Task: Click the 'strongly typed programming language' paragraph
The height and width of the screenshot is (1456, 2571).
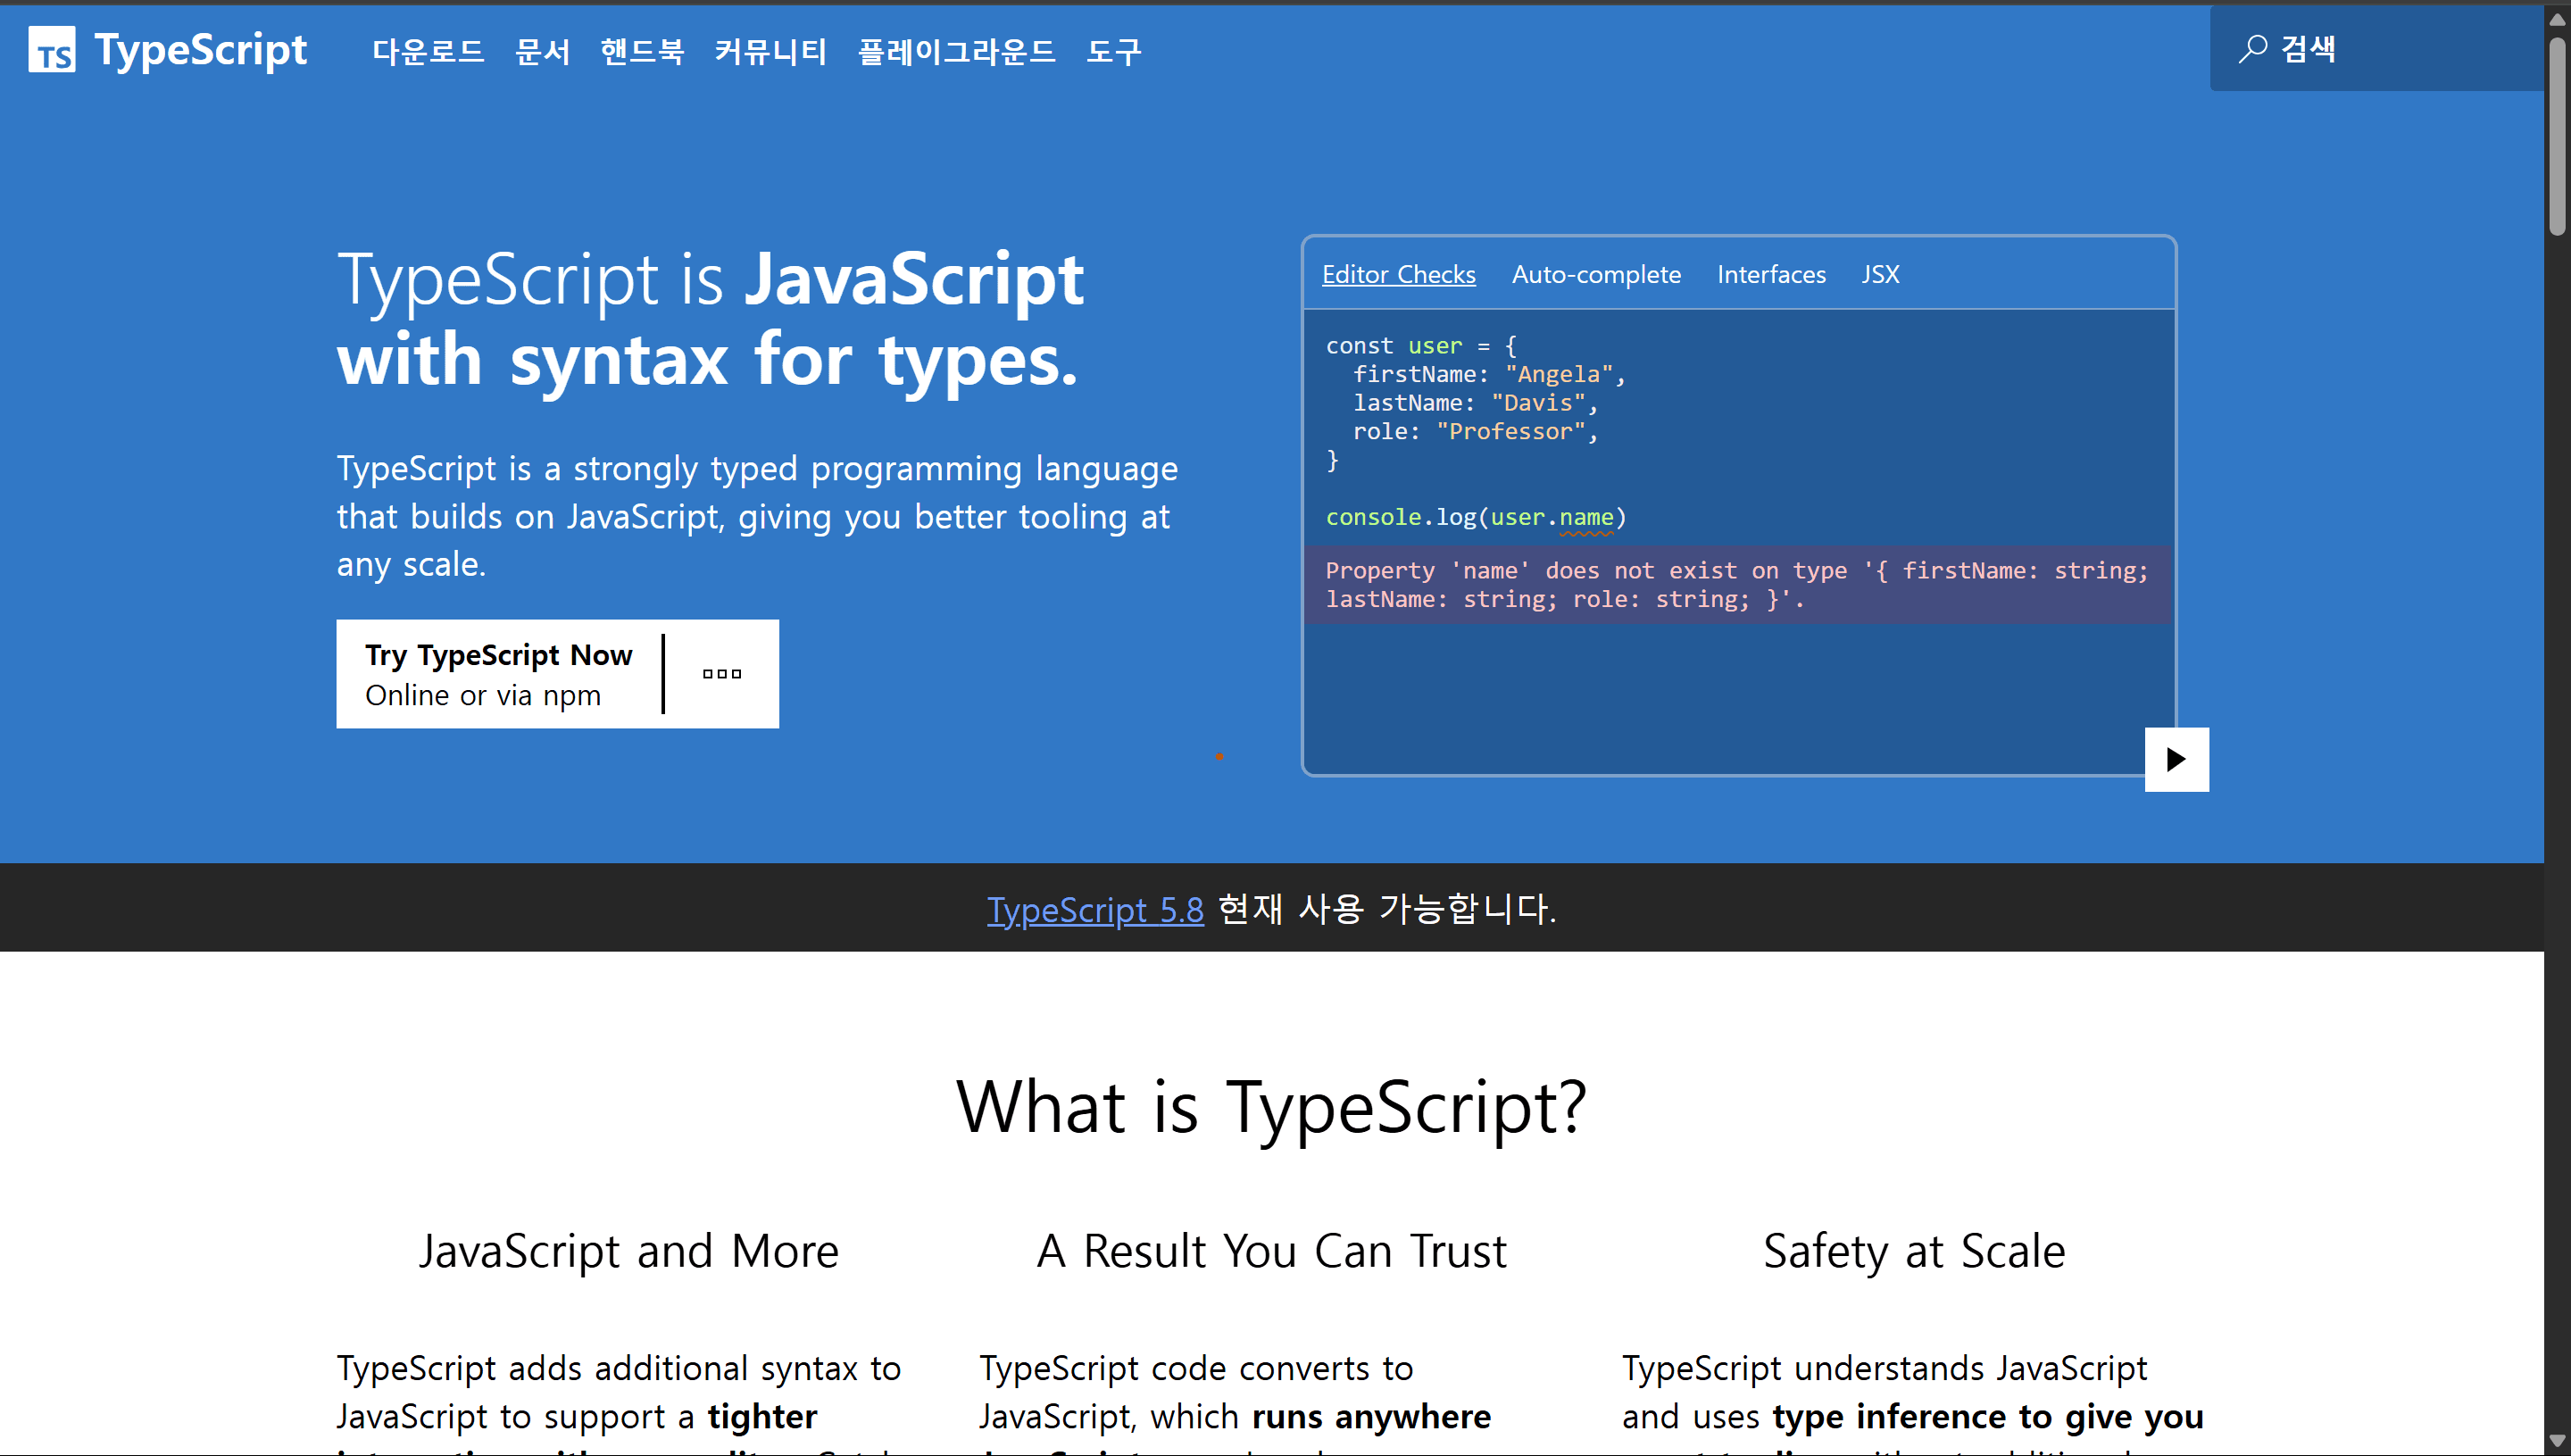Action: (757, 516)
